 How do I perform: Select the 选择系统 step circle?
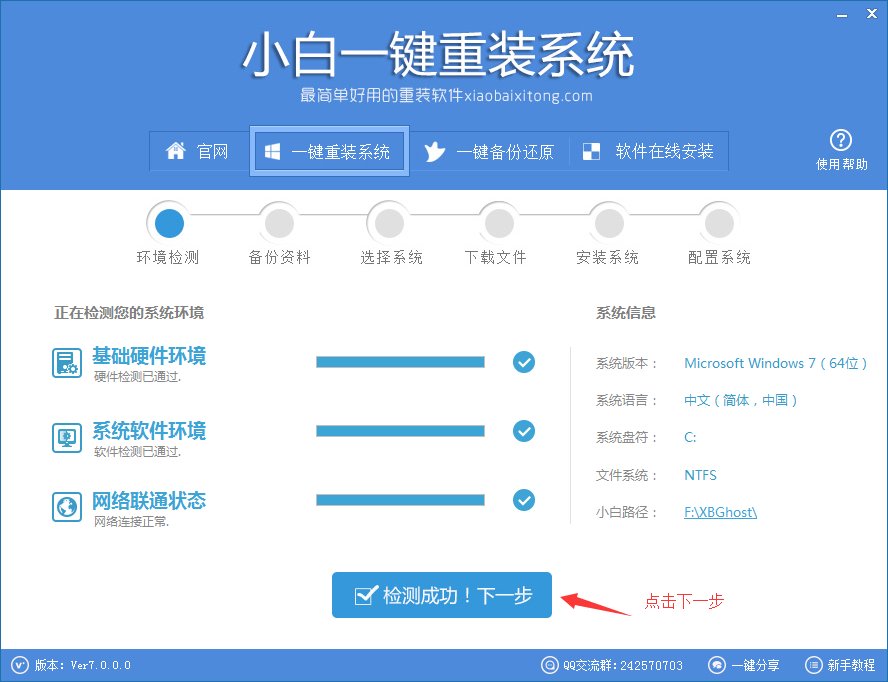(388, 223)
